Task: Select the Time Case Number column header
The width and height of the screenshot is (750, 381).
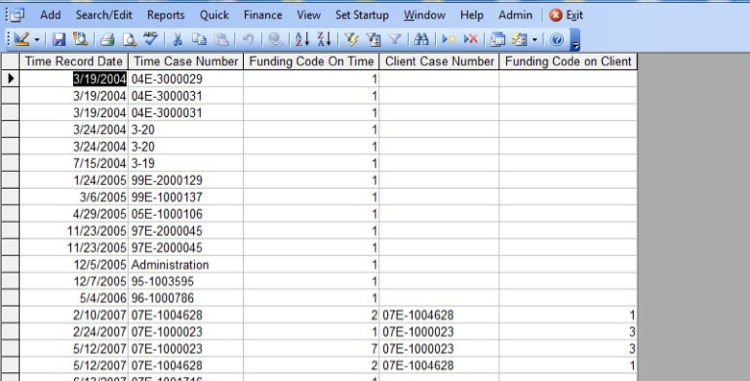Action: pos(186,61)
